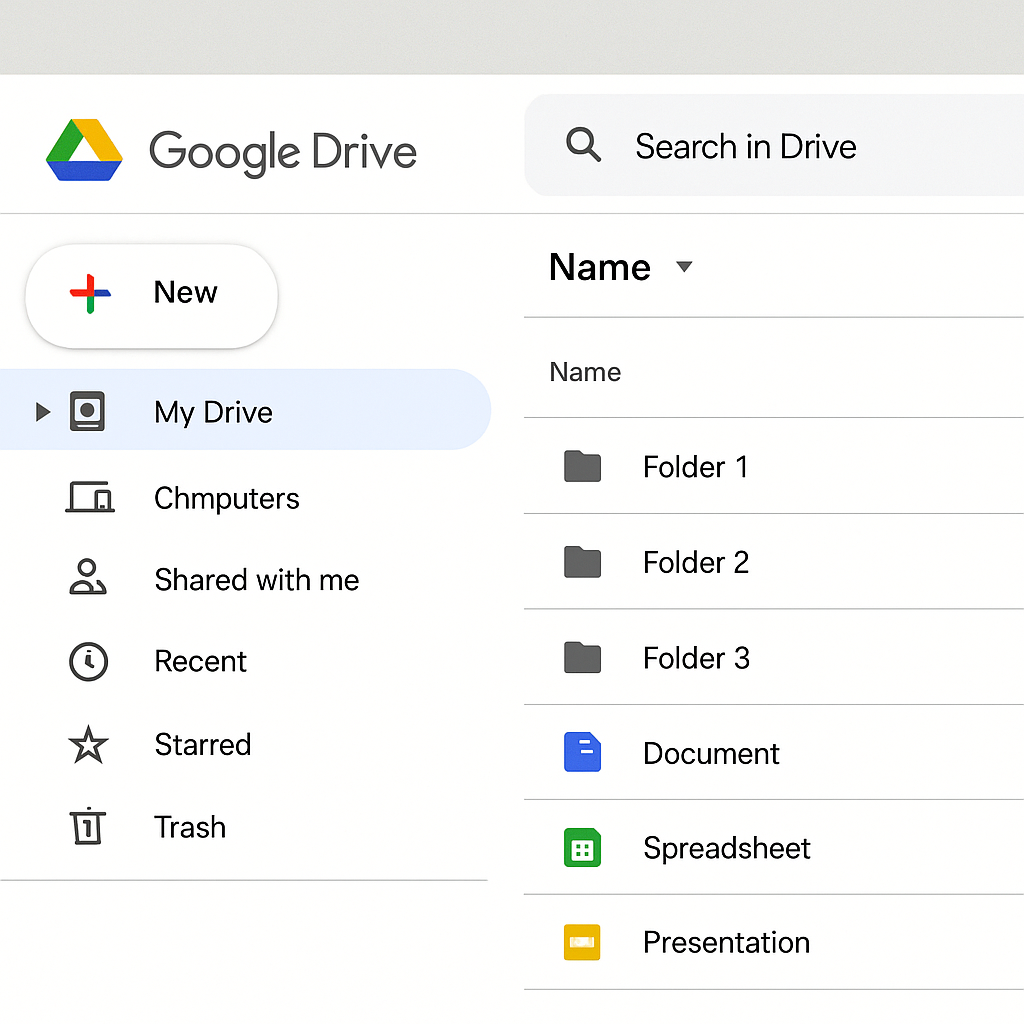Click the My Drive disk icon

tap(88, 411)
